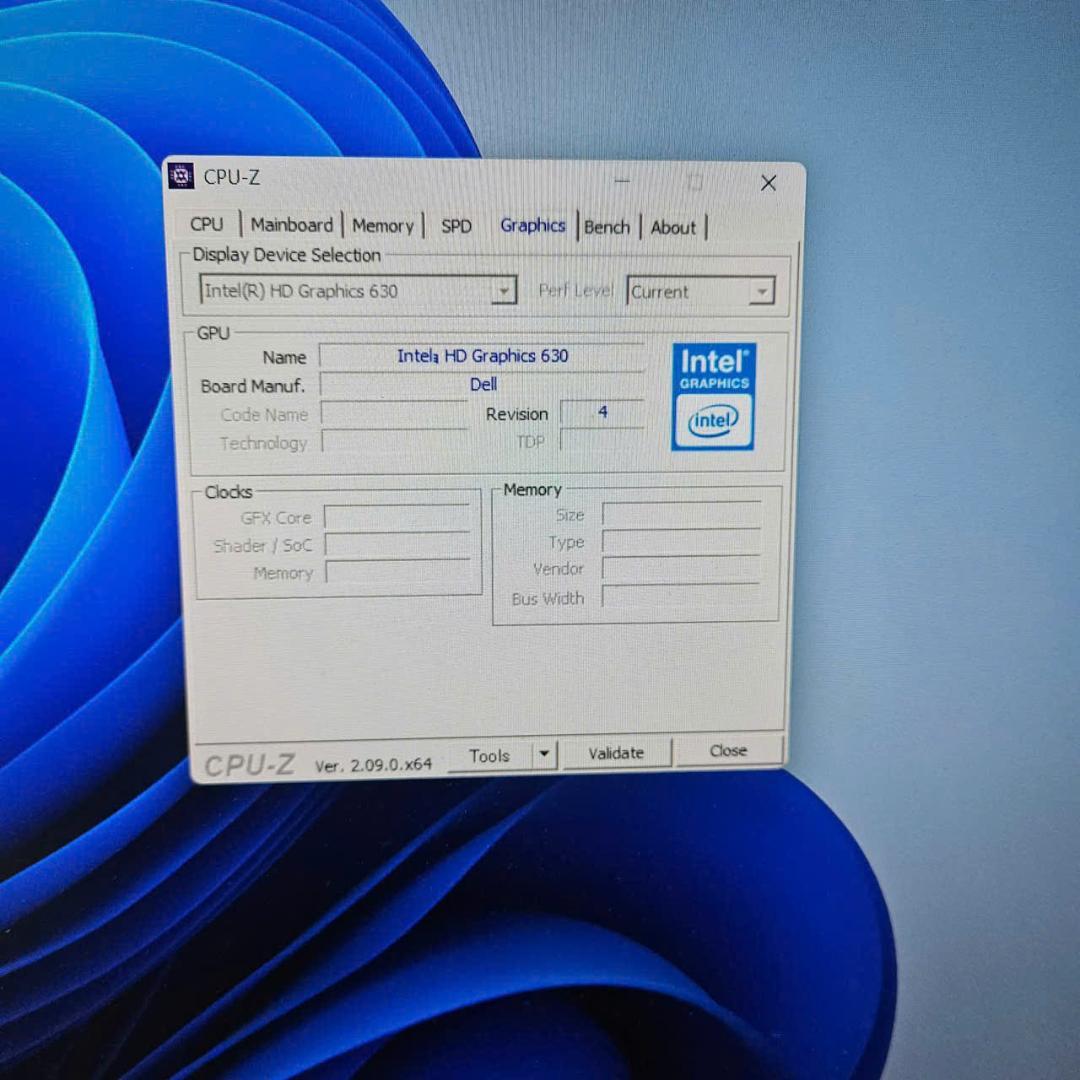Open the Mainboard tab
This screenshot has width=1080, height=1080.
point(291,225)
